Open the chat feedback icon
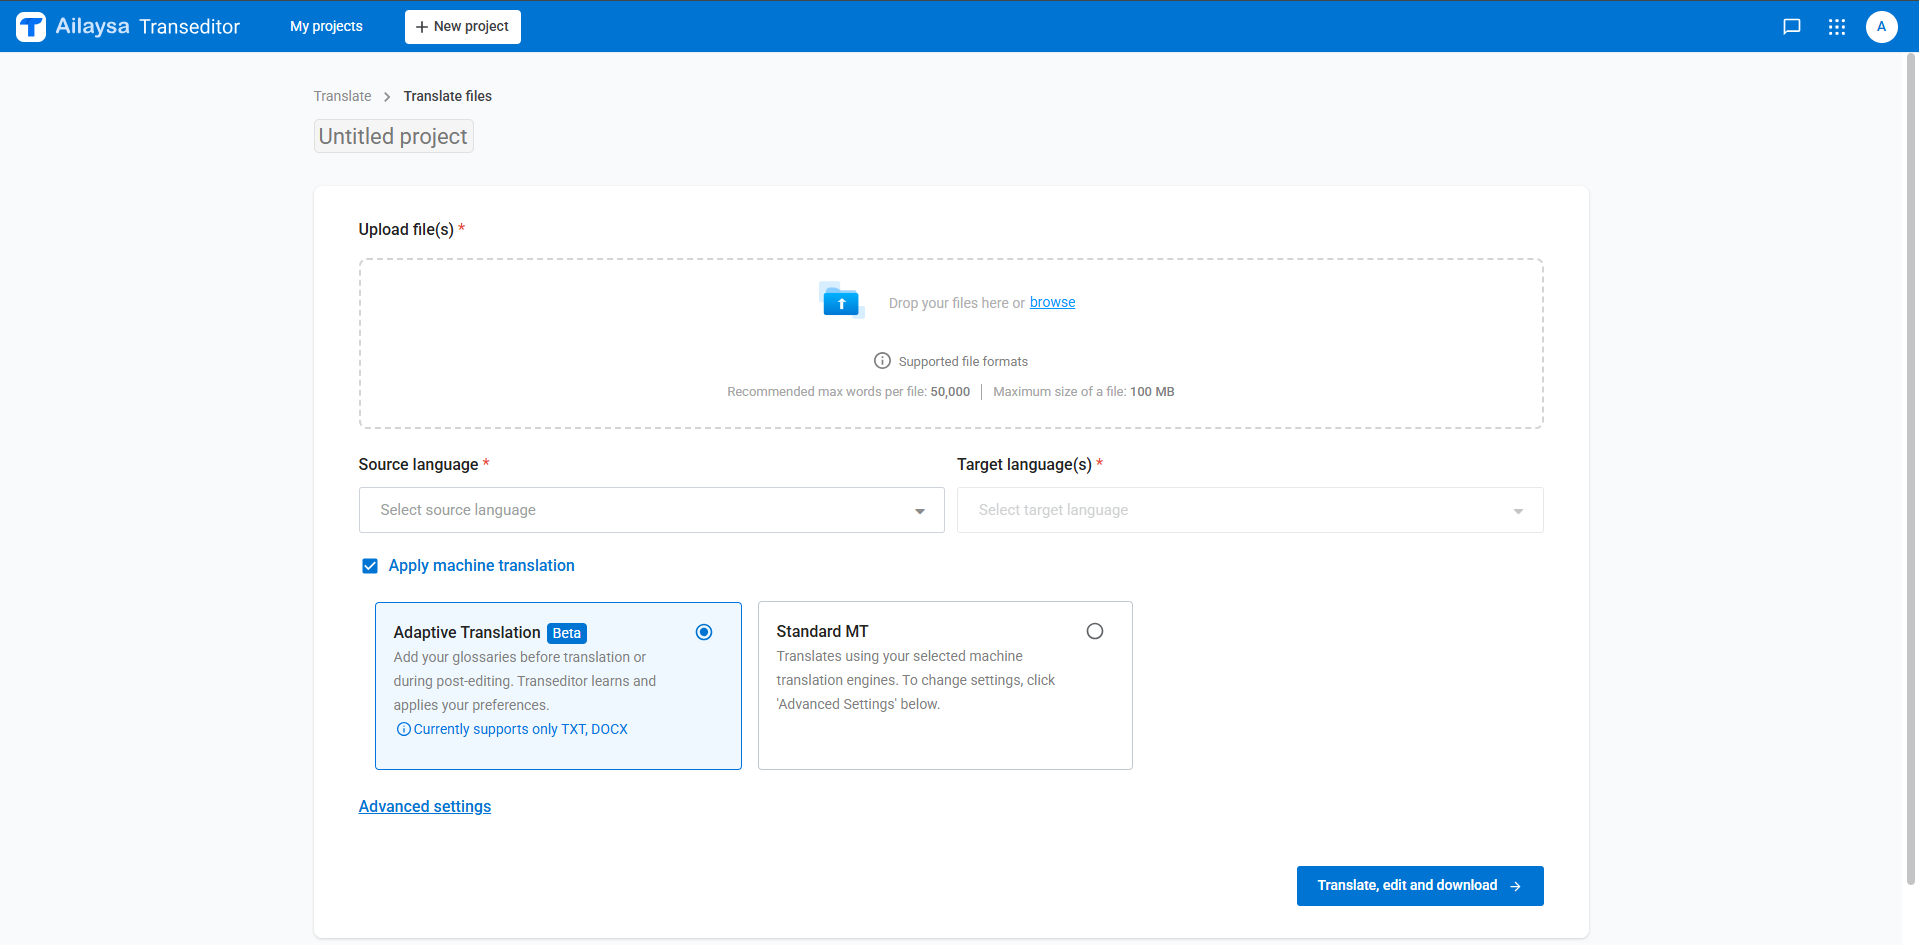The height and width of the screenshot is (945, 1919). [x=1792, y=27]
